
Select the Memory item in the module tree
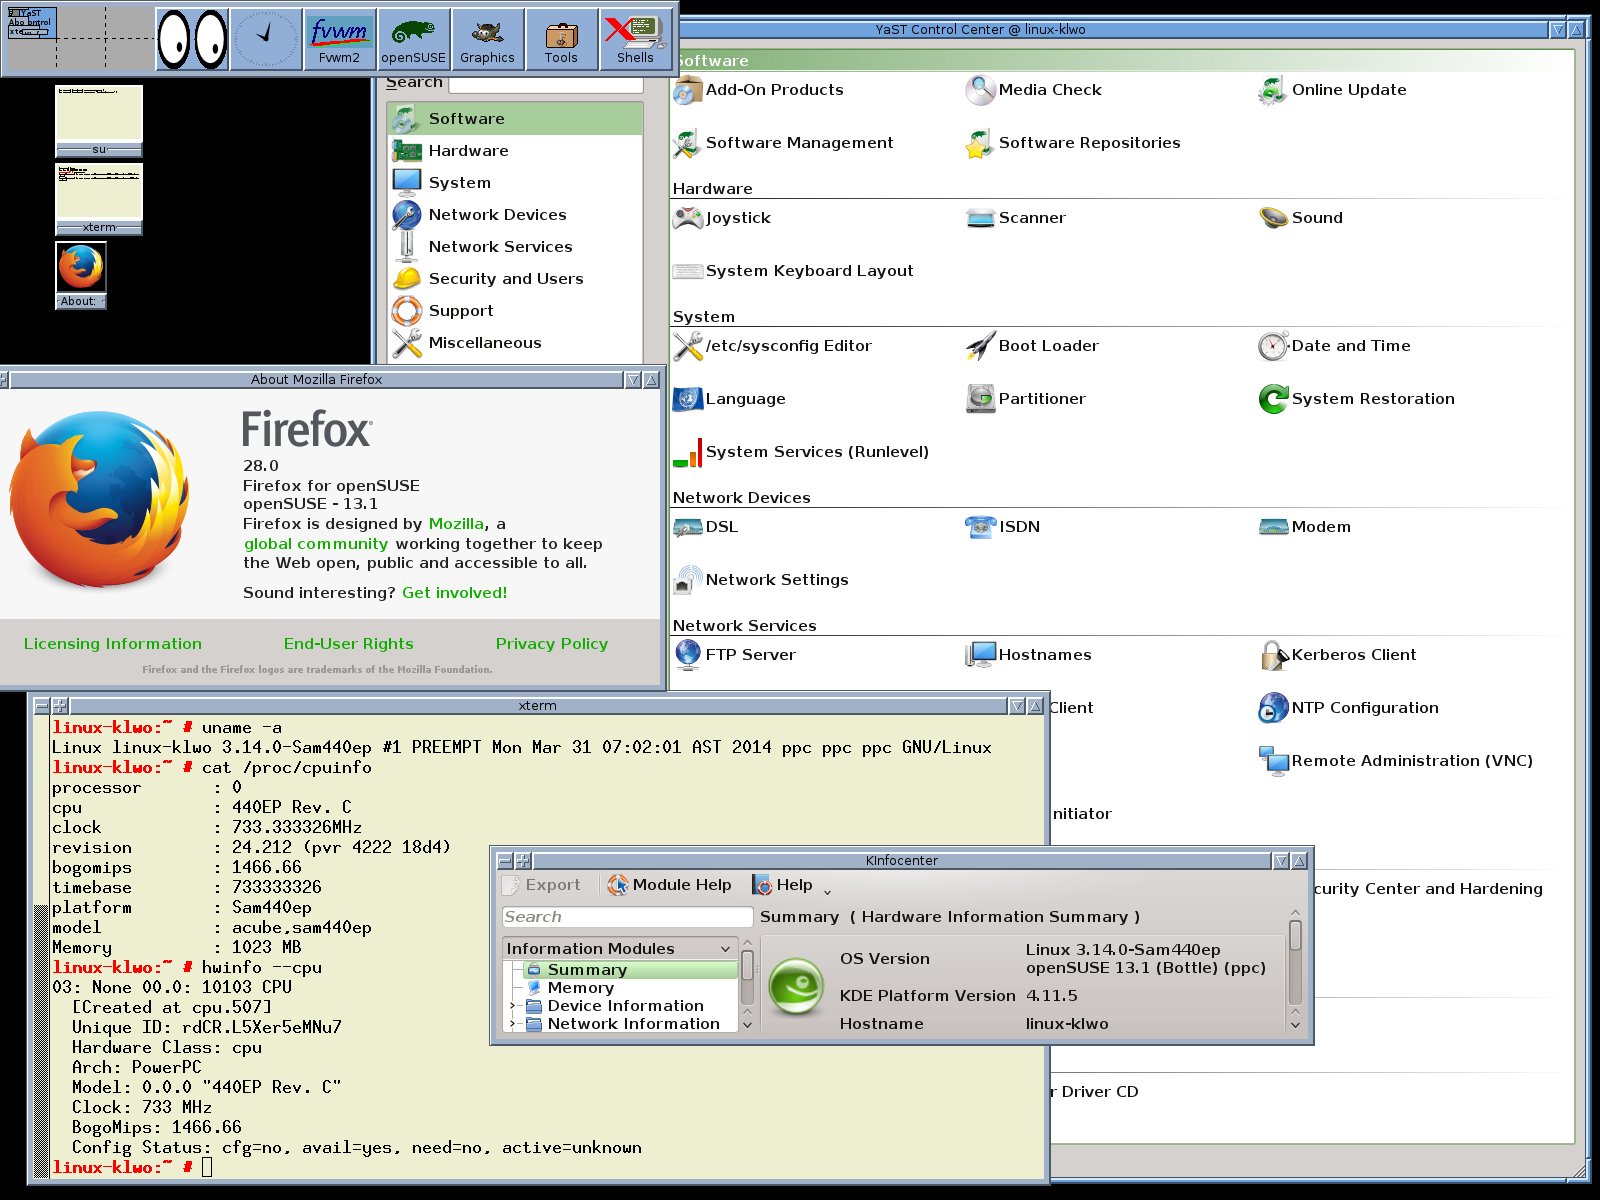pos(580,988)
